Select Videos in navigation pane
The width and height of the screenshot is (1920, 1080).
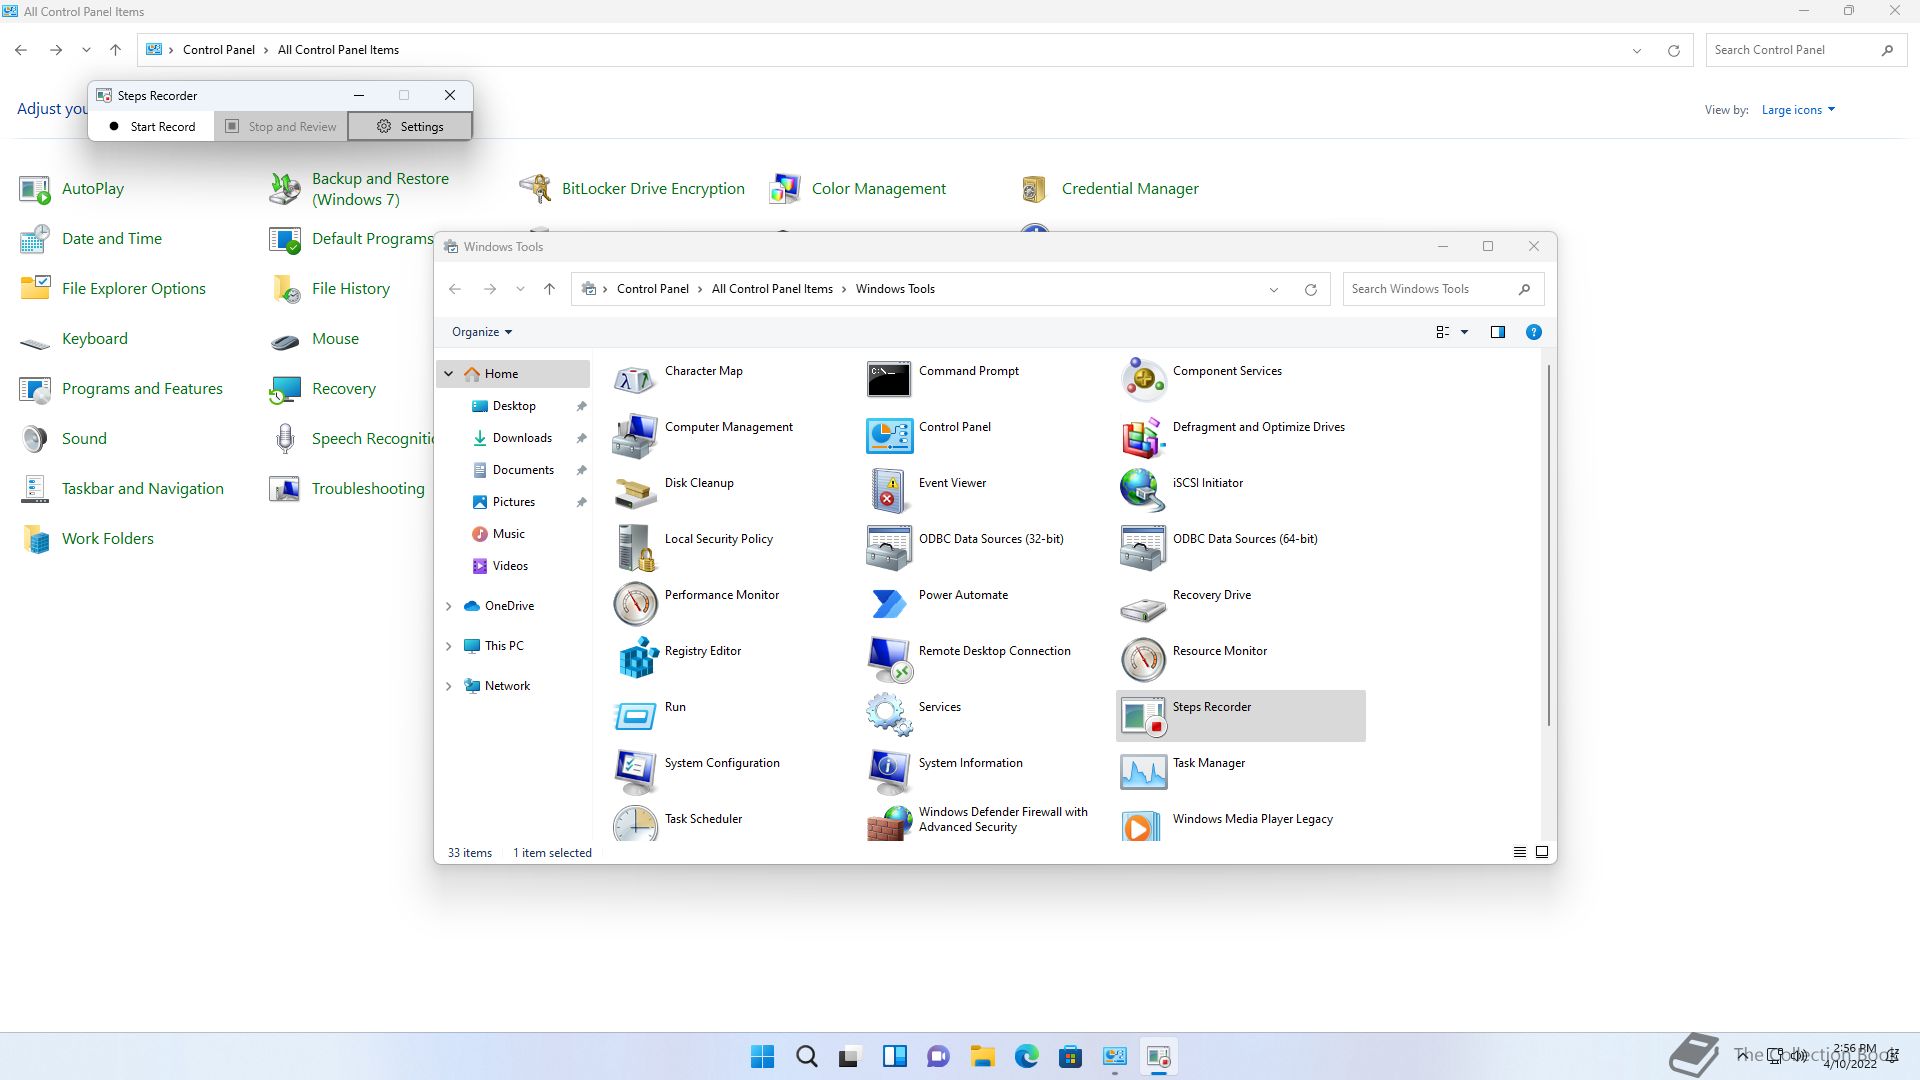click(510, 566)
